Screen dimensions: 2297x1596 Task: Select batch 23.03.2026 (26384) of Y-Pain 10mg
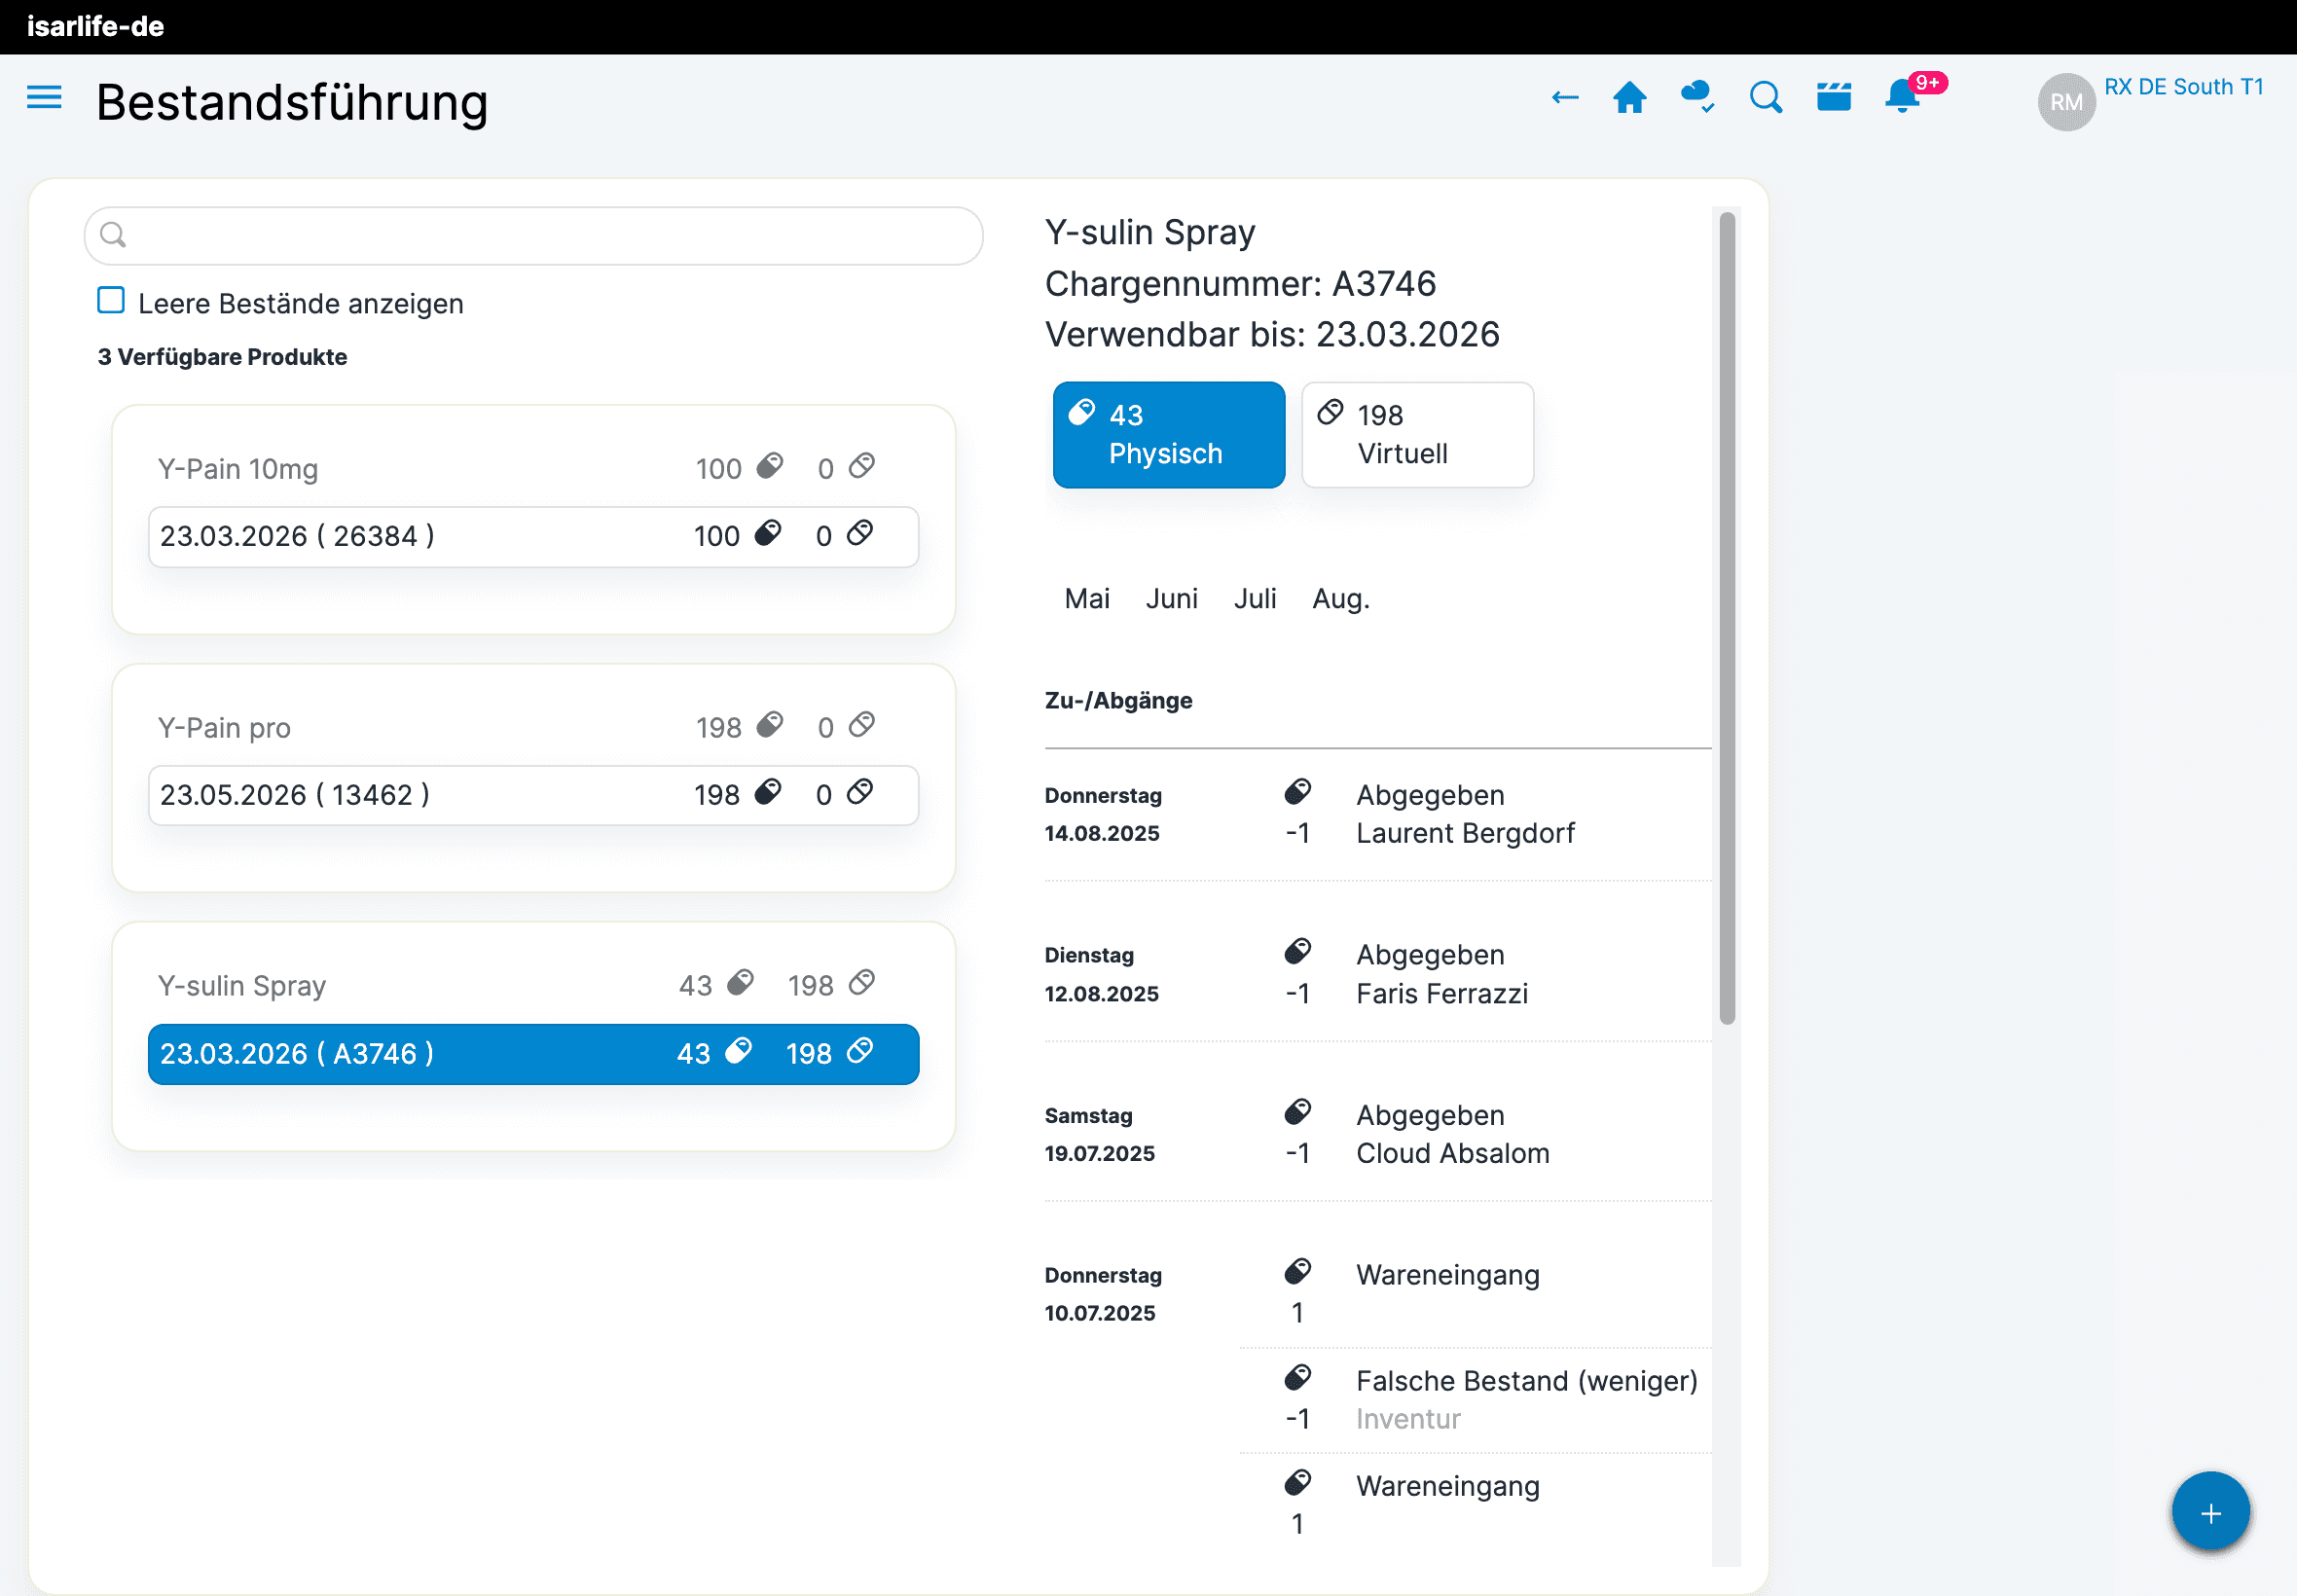point(533,537)
